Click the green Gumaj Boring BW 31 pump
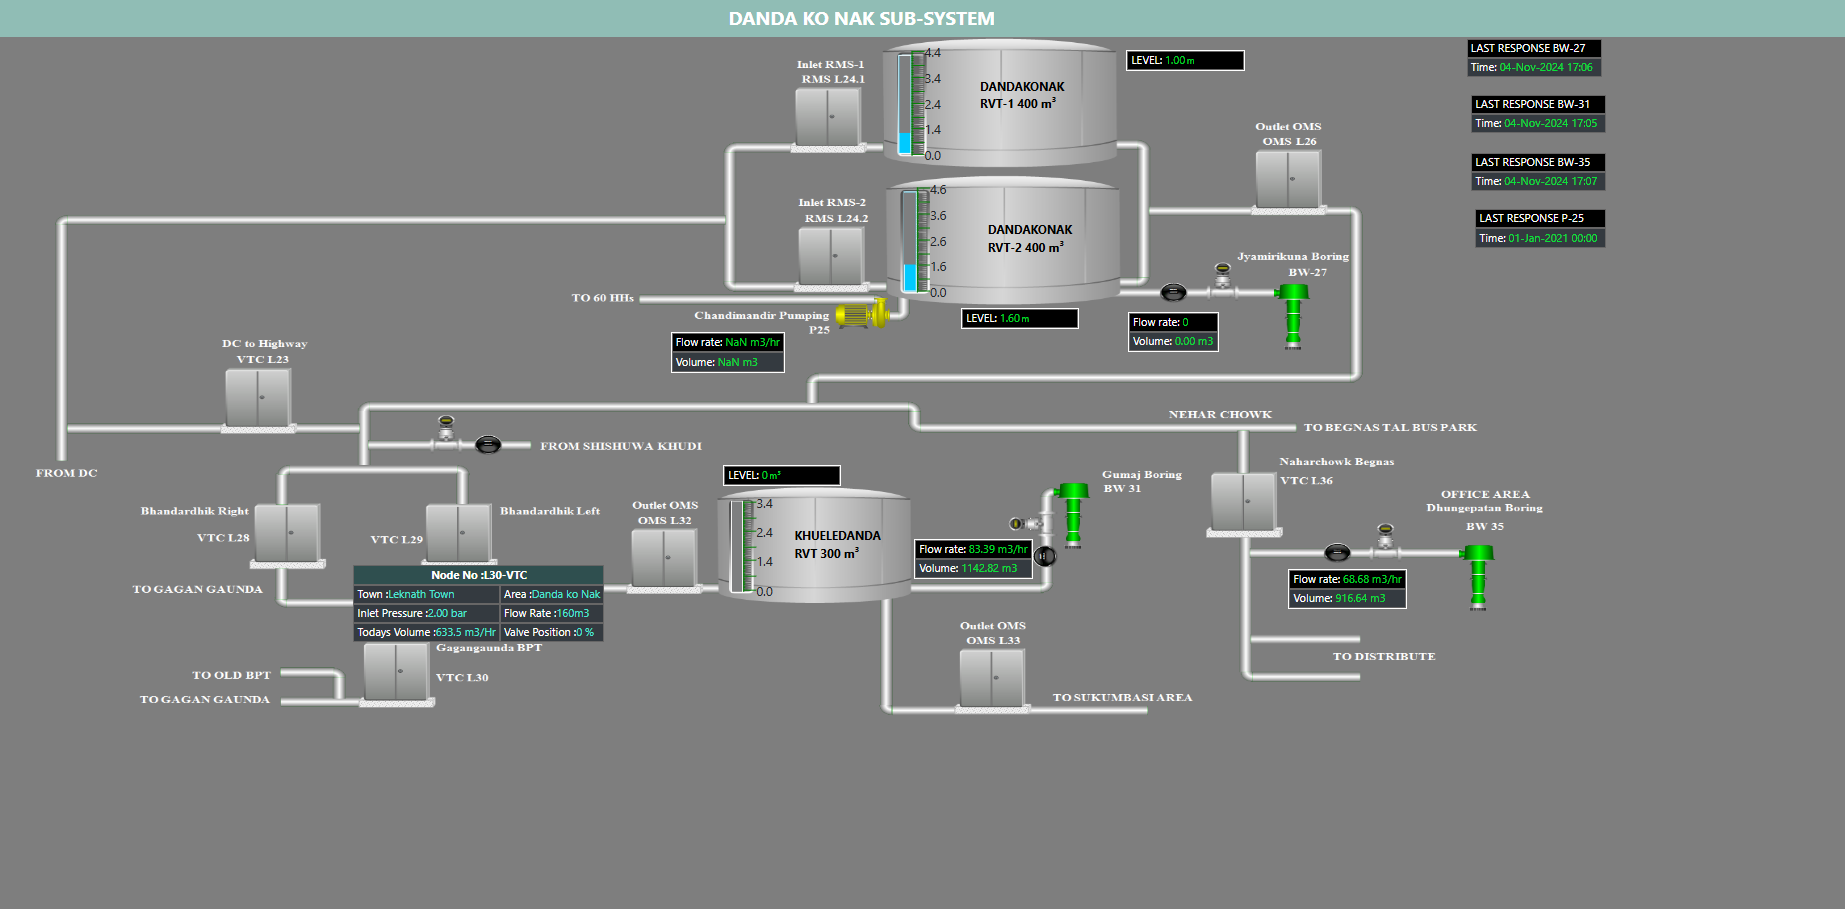The image size is (1845, 909). tap(1073, 513)
